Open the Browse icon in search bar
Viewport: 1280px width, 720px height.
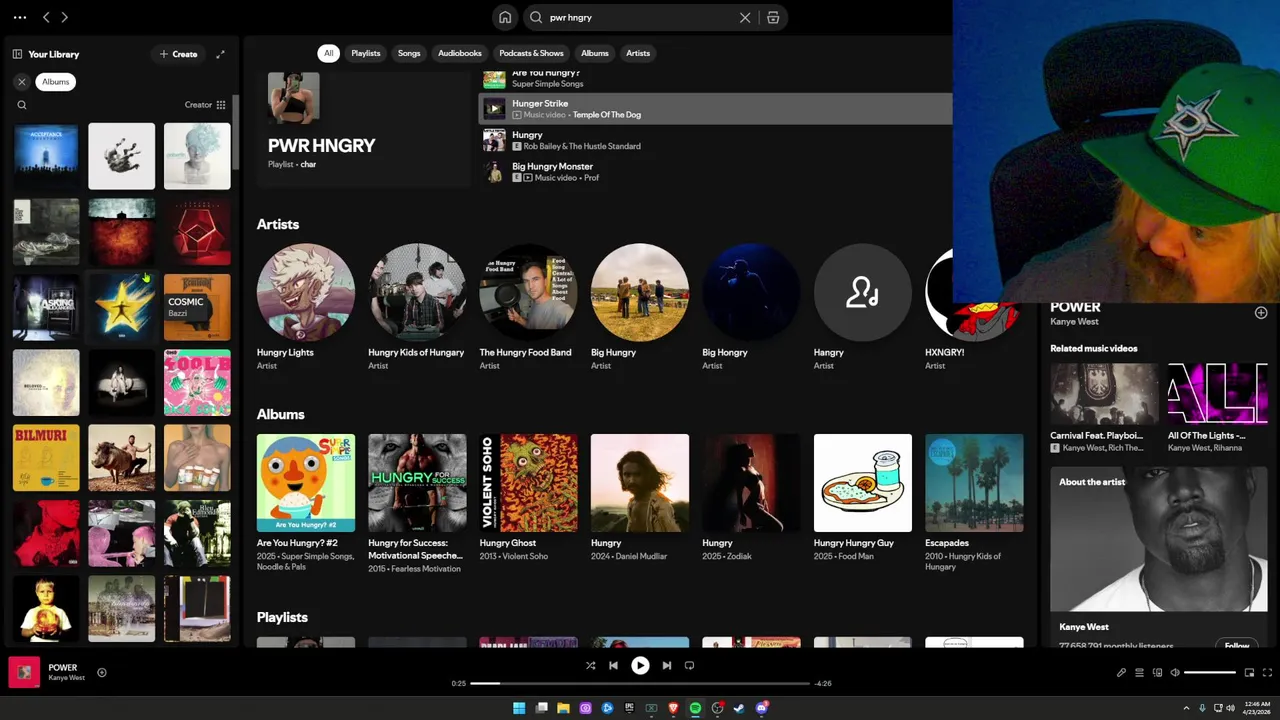[x=773, y=17]
